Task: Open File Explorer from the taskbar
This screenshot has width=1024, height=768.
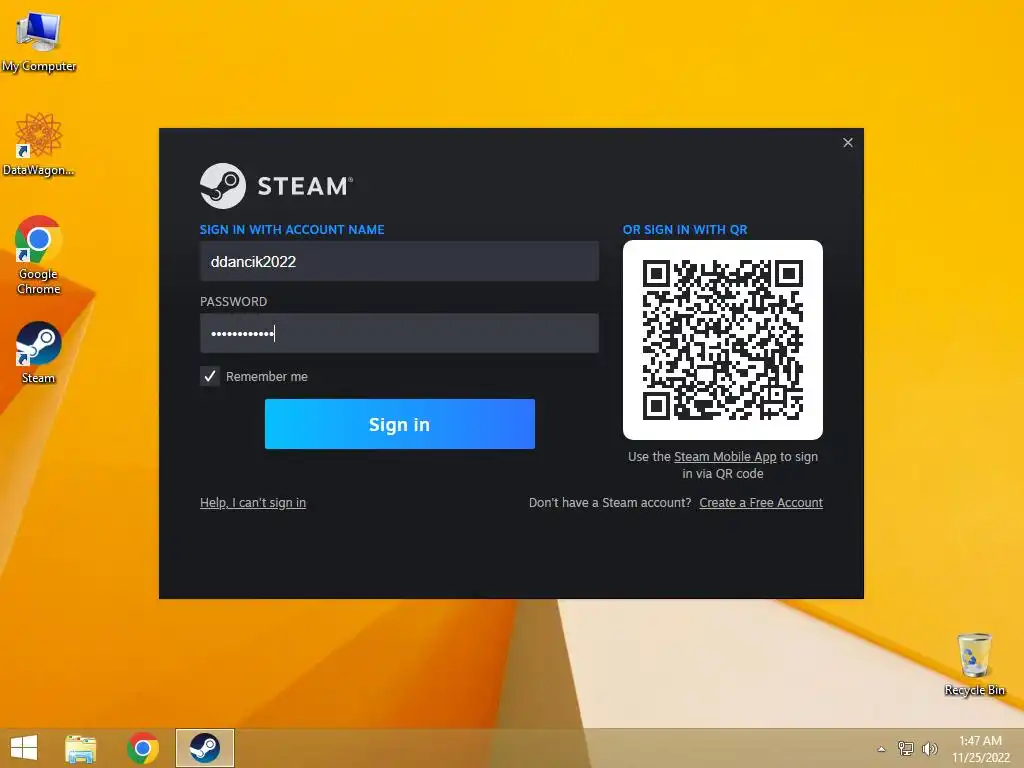Action: tap(81, 748)
